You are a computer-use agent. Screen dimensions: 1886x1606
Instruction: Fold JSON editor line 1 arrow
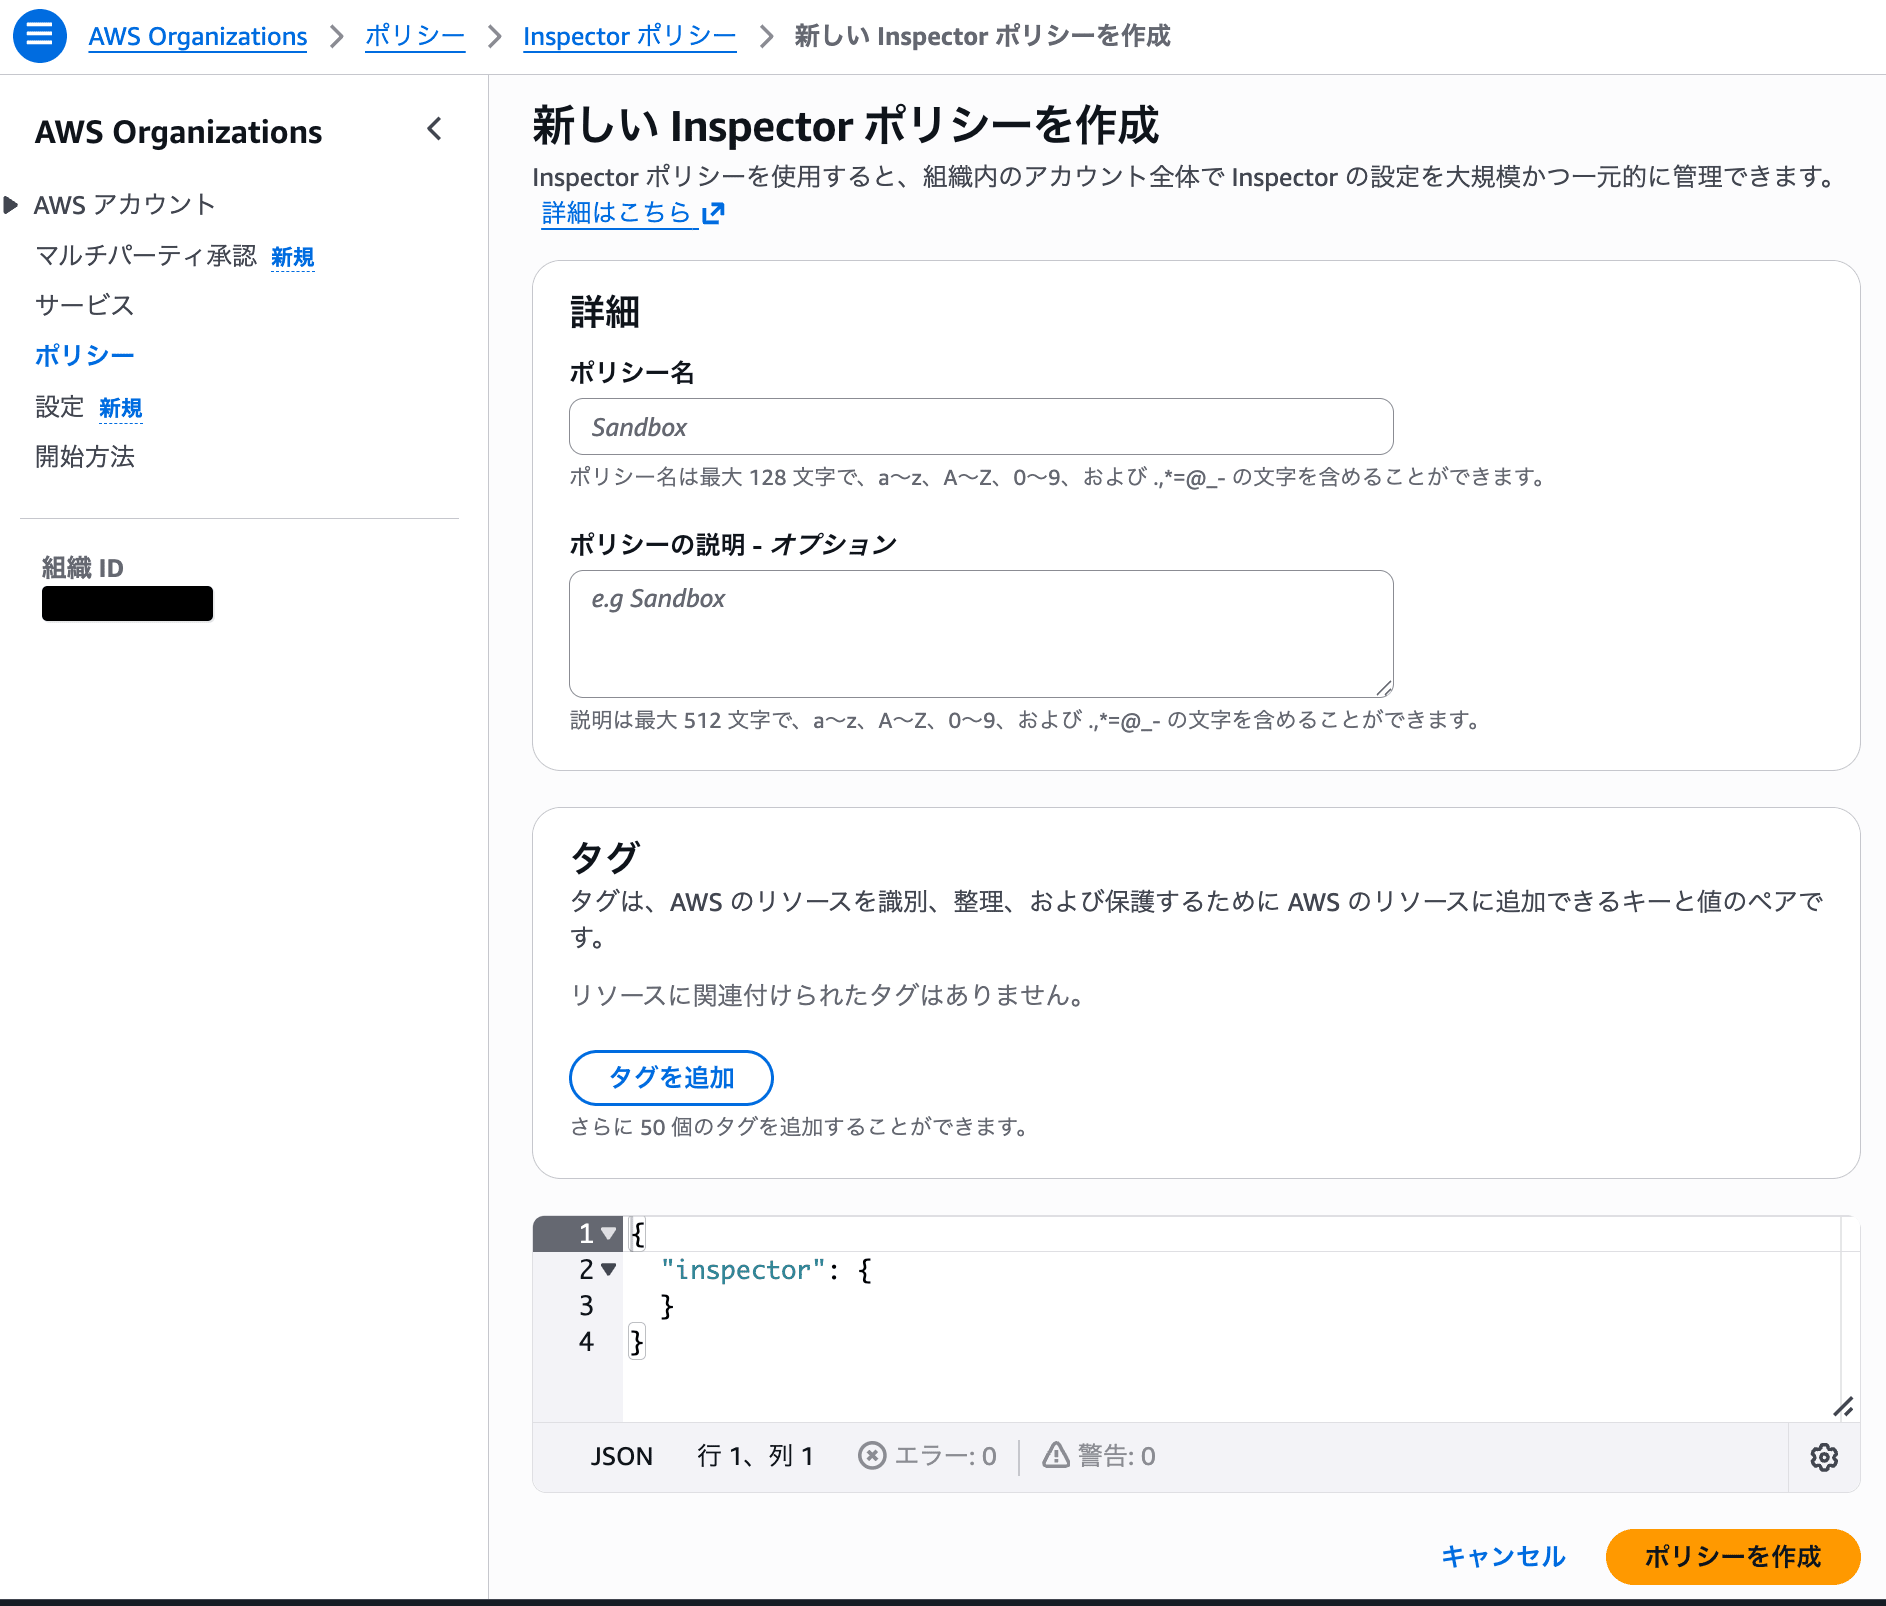coord(608,1234)
